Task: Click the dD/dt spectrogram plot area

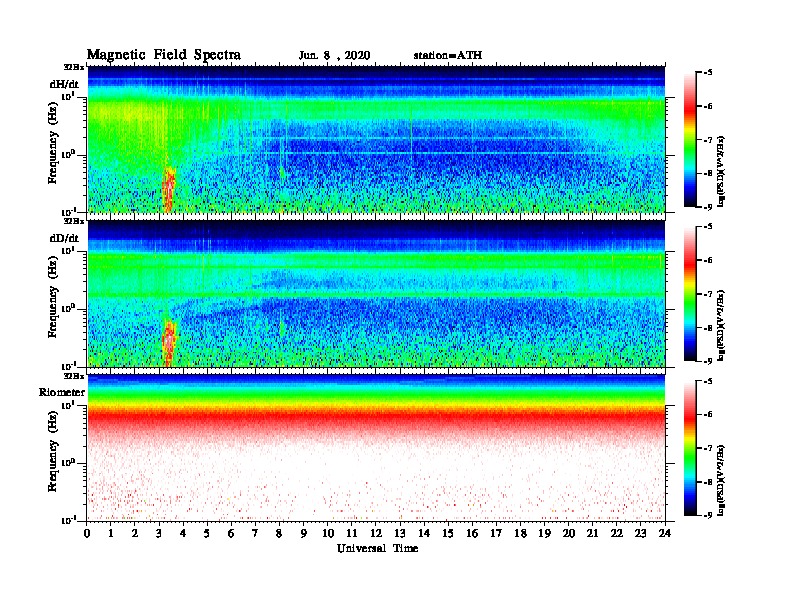Action: pos(376,294)
